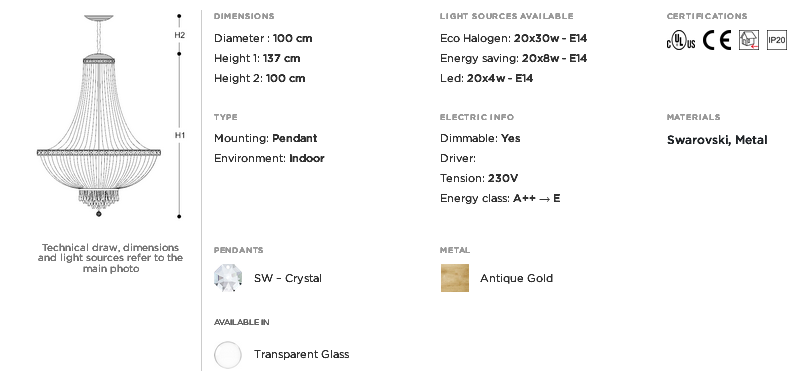Click the Eco Halogen 20x30w - E14 line
The width and height of the screenshot is (794, 371).
coord(513,38)
